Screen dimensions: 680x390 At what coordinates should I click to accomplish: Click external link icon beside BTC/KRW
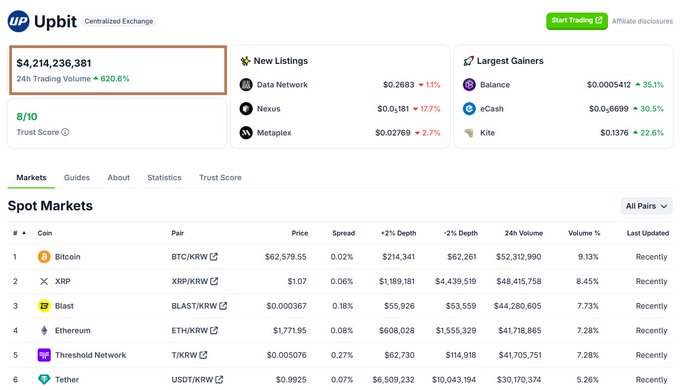point(214,256)
